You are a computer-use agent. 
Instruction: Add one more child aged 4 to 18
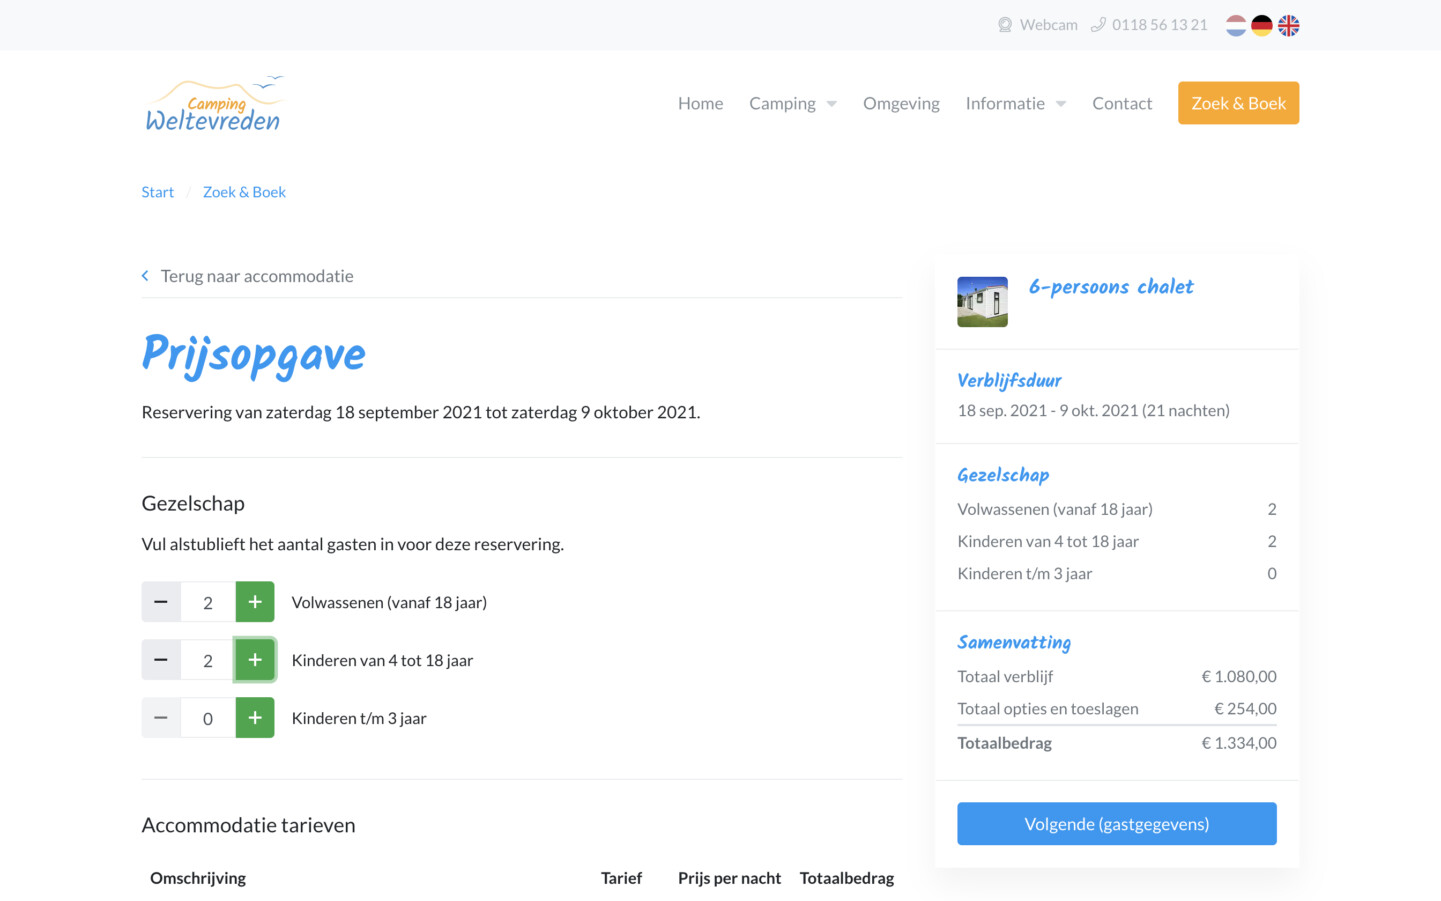tap(255, 660)
